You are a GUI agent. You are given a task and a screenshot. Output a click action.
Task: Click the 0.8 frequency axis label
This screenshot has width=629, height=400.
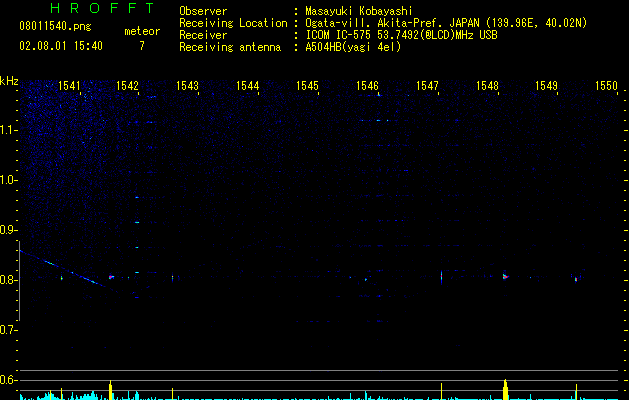click(8, 280)
